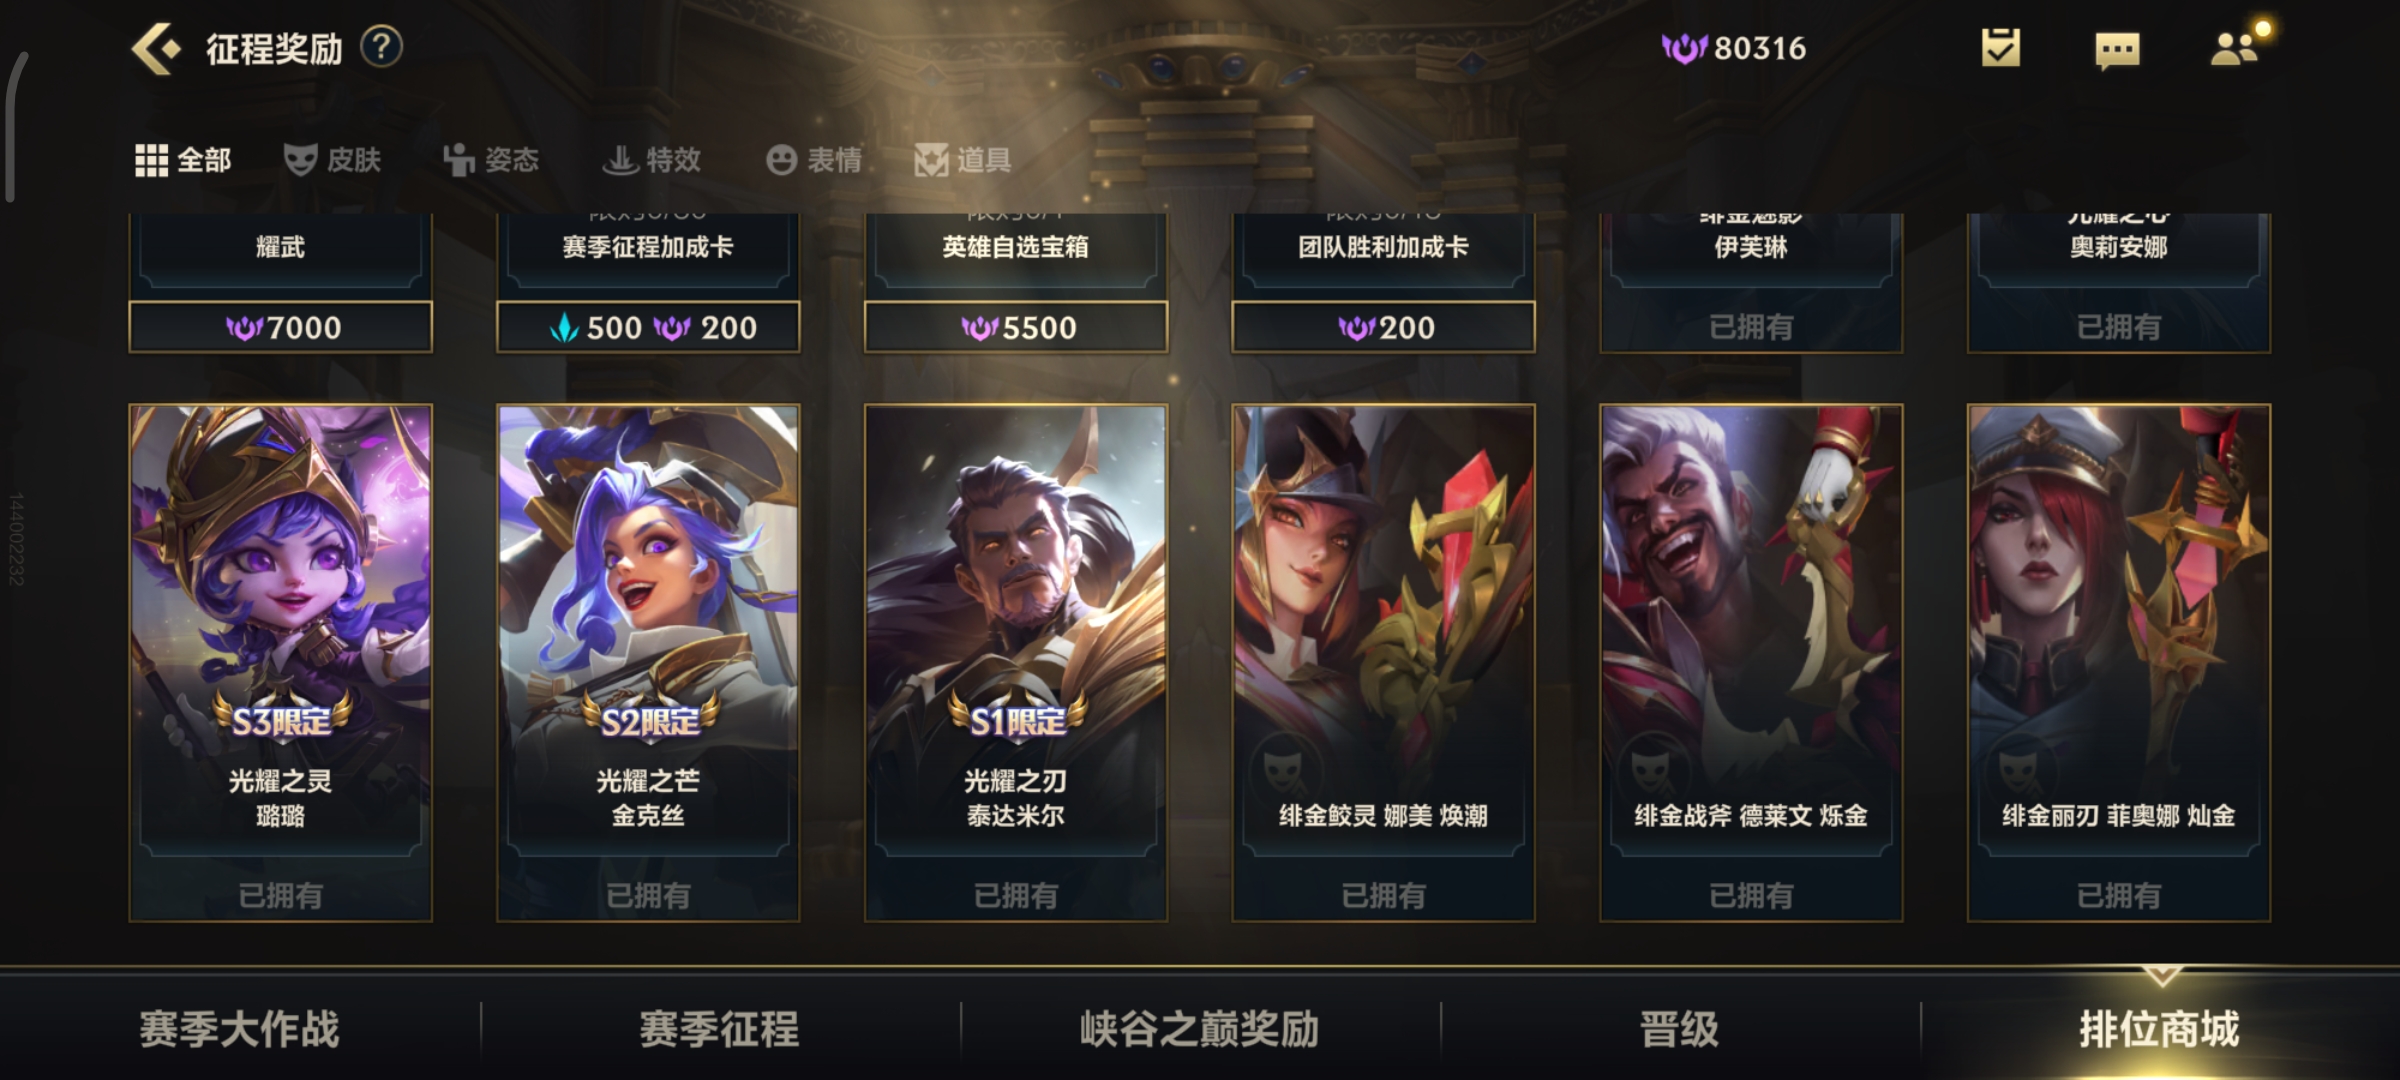Buy 英雄自选宝箱 for 5500 points
This screenshot has width=2400, height=1080.
click(1016, 327)
